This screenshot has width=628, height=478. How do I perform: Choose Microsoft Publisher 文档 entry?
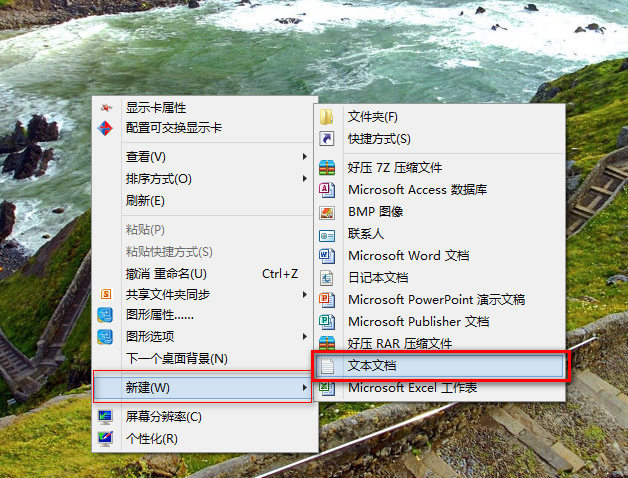tap(440, 322)
